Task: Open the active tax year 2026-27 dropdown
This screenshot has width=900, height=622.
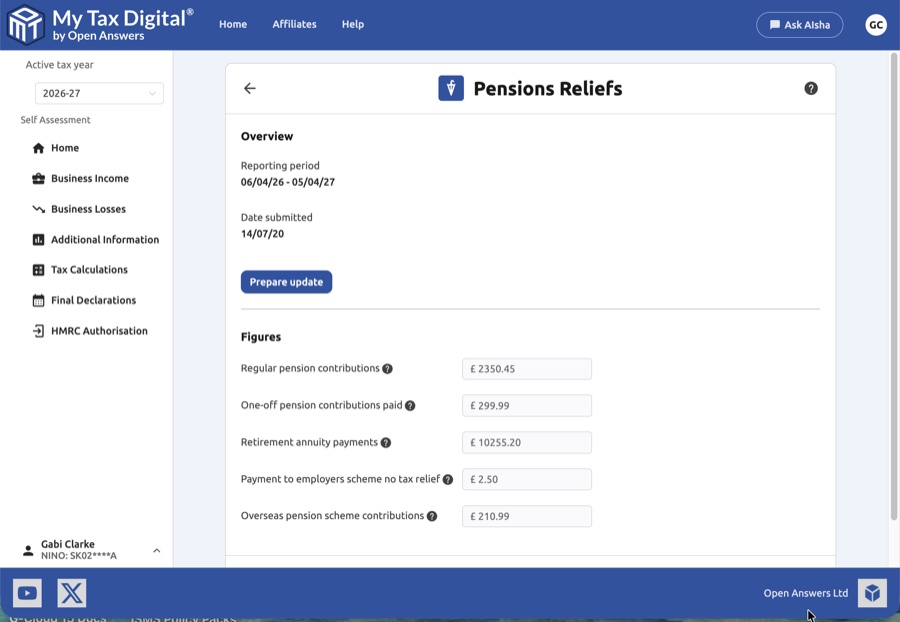Action: 99,93
